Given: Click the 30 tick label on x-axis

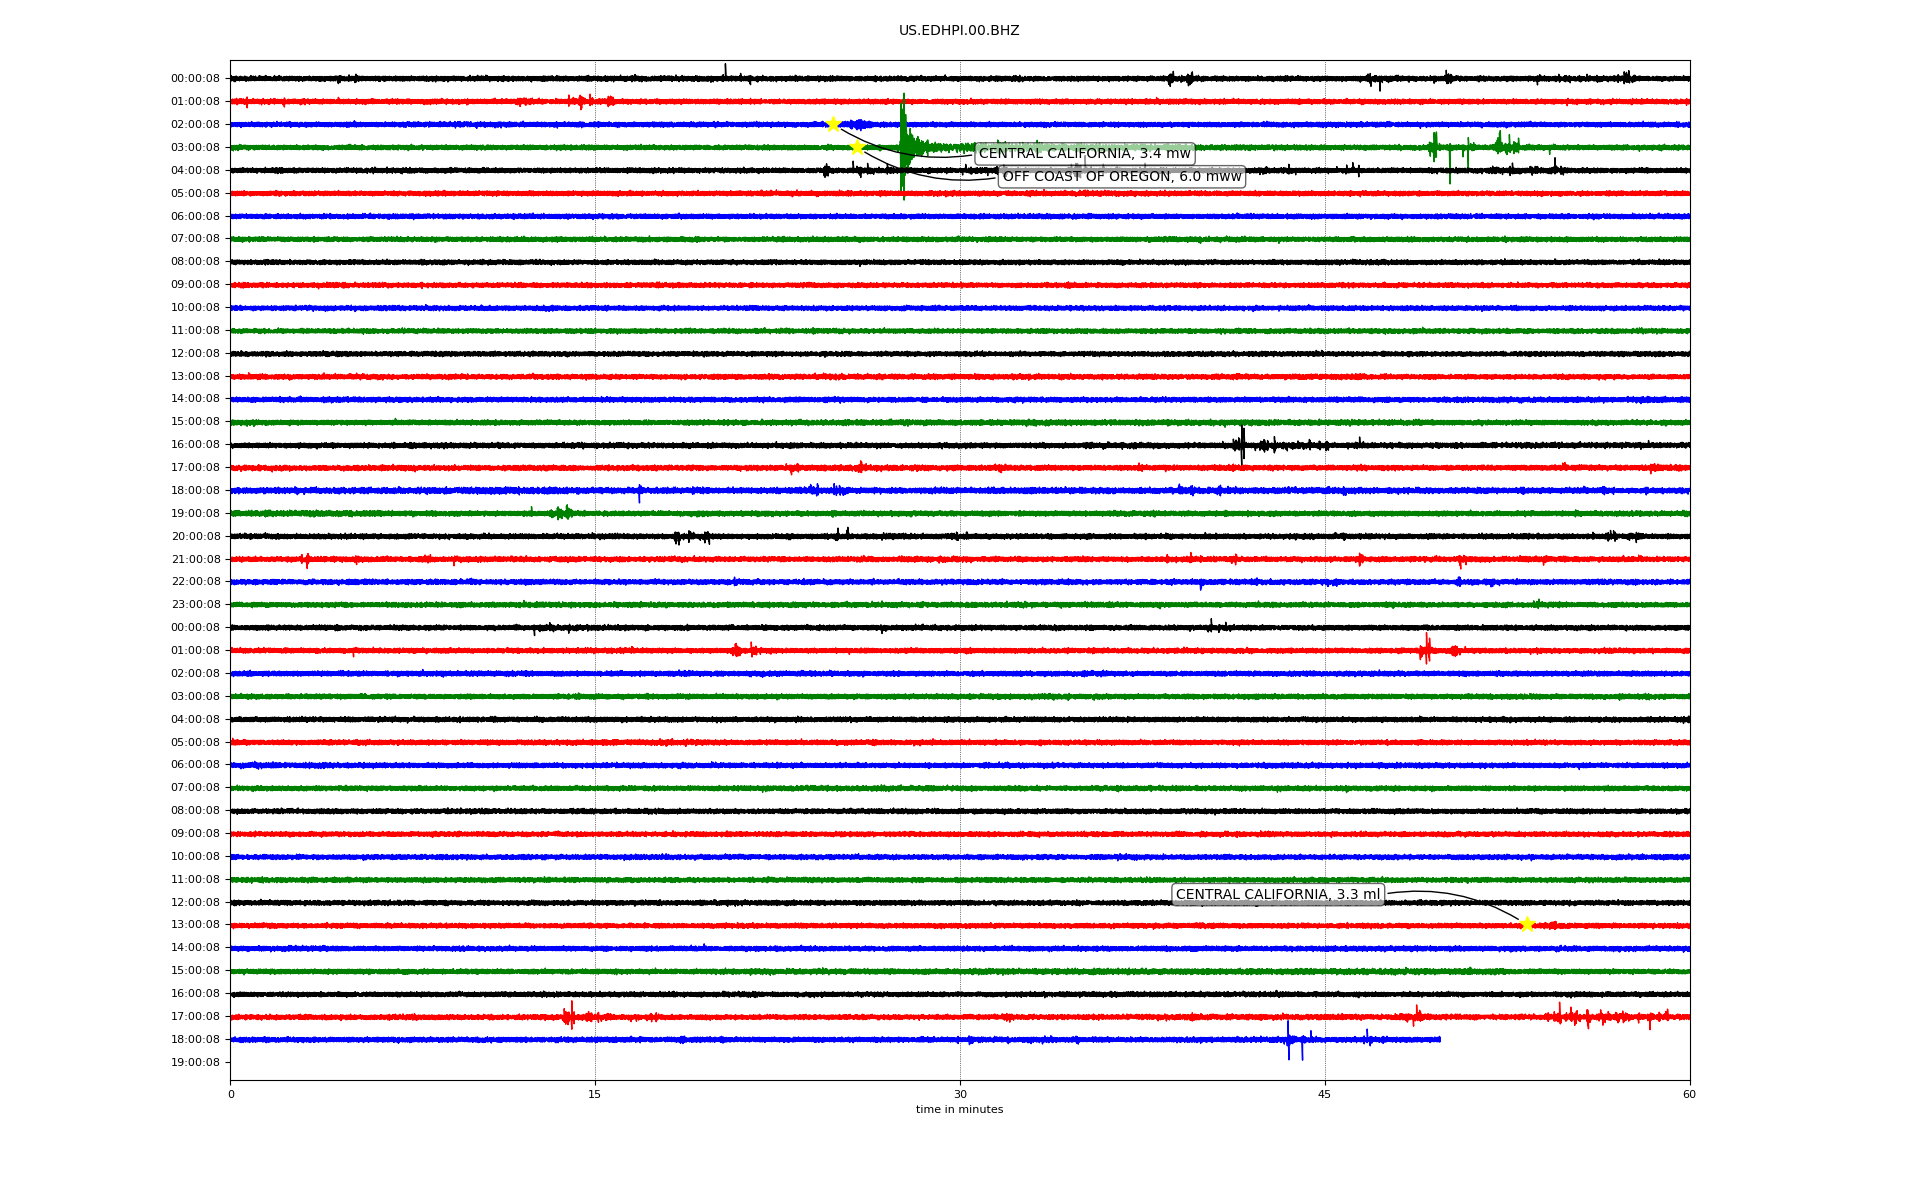Looking at the screenshot, I should click(960, 1094).
